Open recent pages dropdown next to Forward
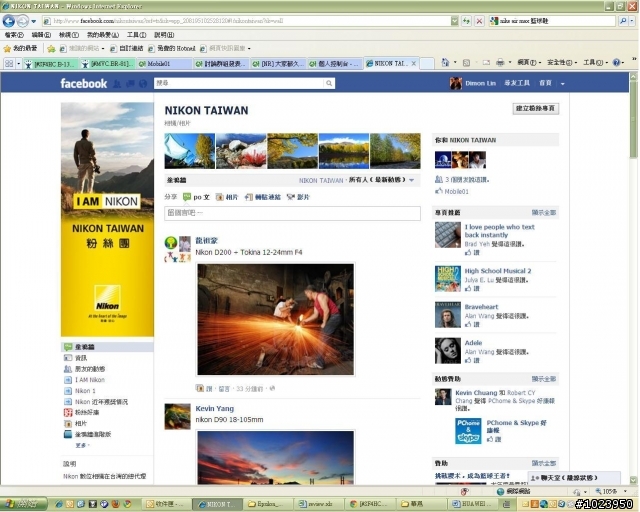 coord(33,21)
